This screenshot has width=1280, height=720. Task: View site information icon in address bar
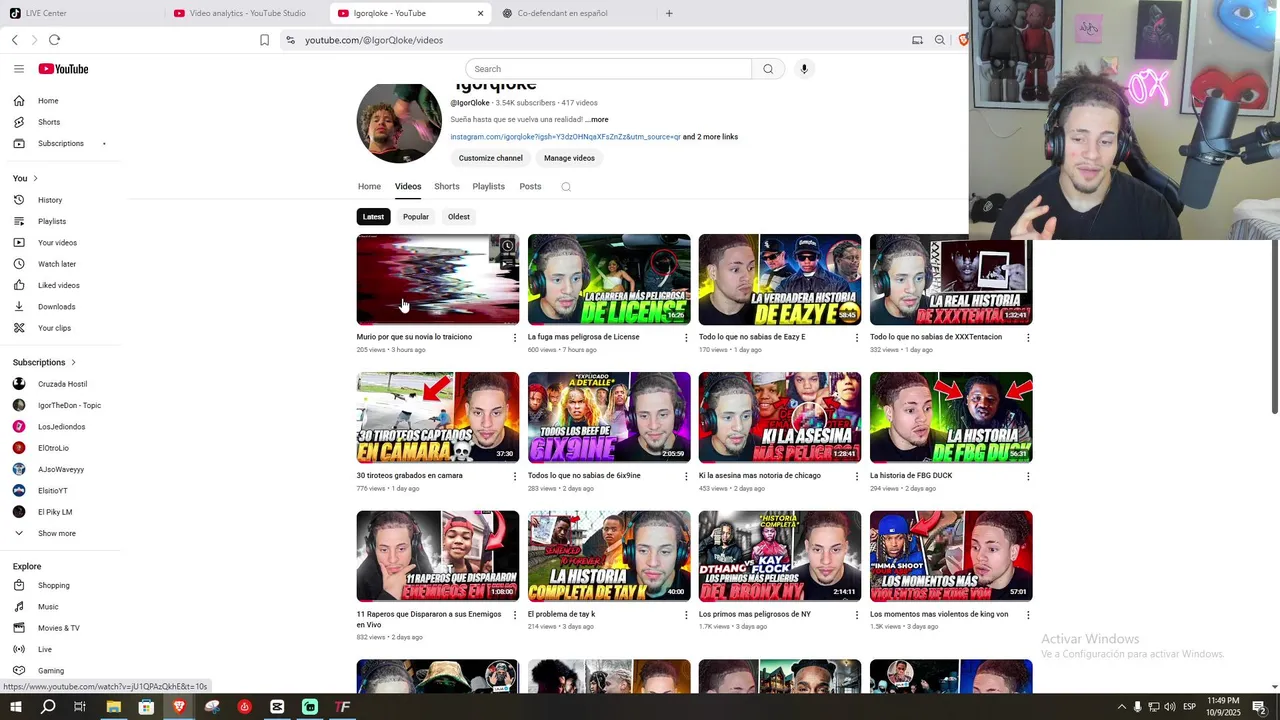[290, 40]
